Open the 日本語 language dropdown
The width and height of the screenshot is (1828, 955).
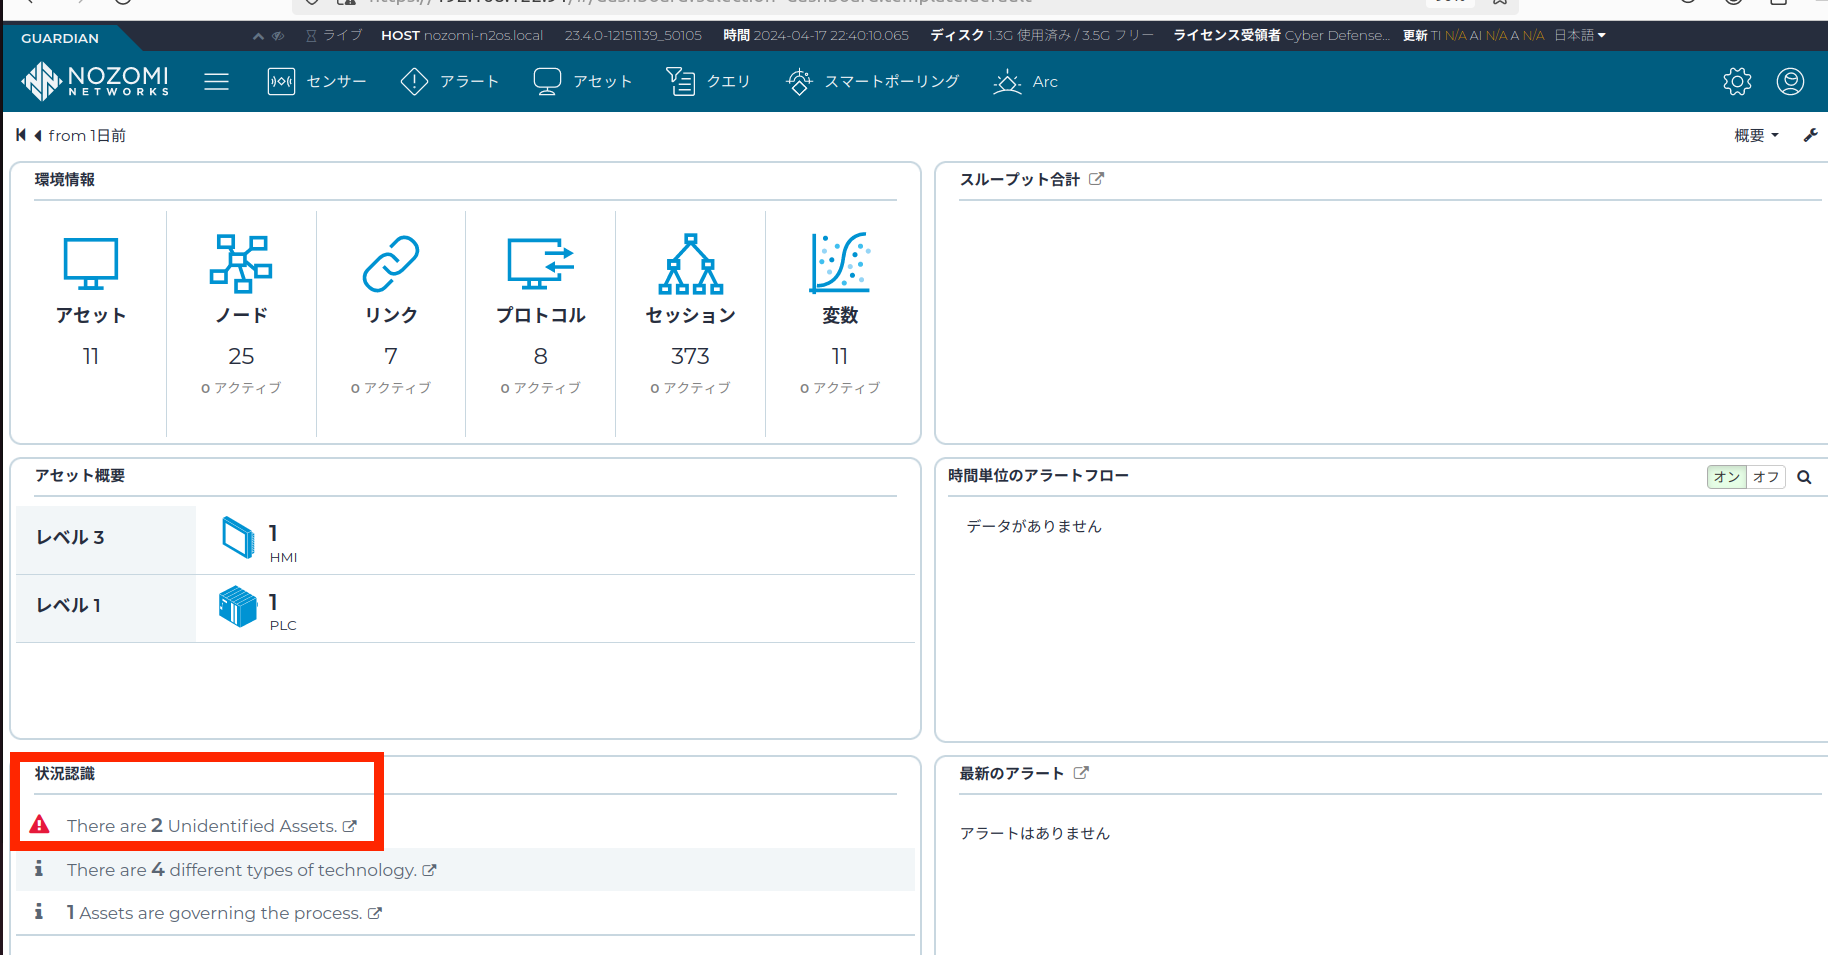pyautogui.click(x=1579, y=35)
